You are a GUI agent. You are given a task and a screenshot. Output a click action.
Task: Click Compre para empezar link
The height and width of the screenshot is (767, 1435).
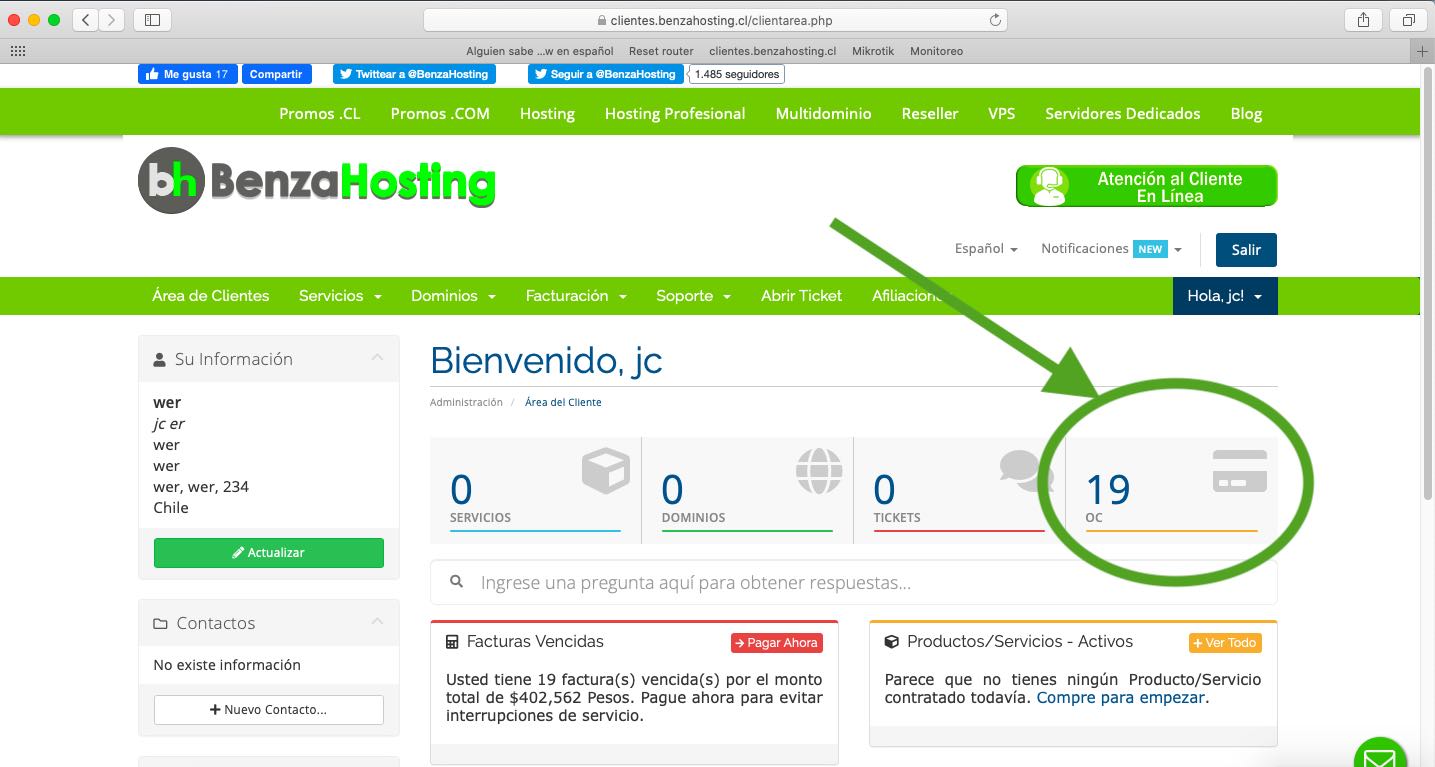(x=1121, y=698)
